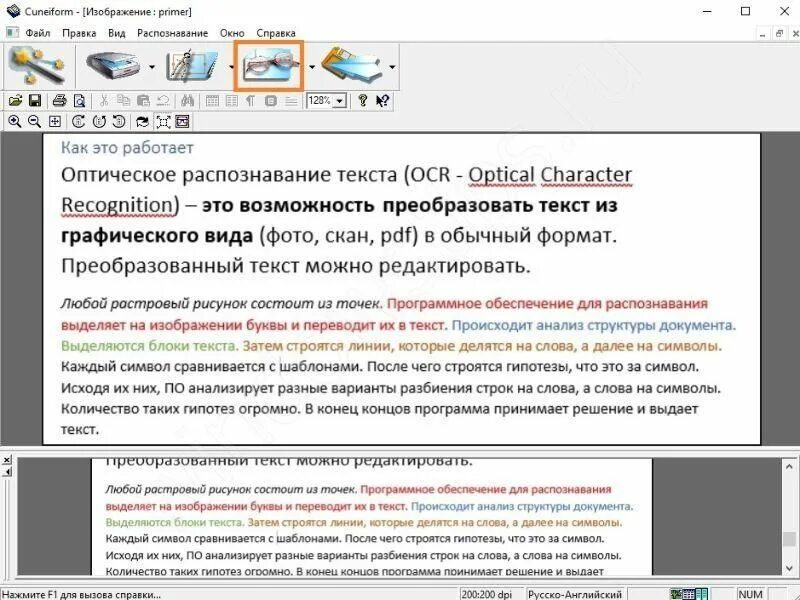
Task: Open the dropdown arrow beside the save-results icon
Action: pos(392,67)
